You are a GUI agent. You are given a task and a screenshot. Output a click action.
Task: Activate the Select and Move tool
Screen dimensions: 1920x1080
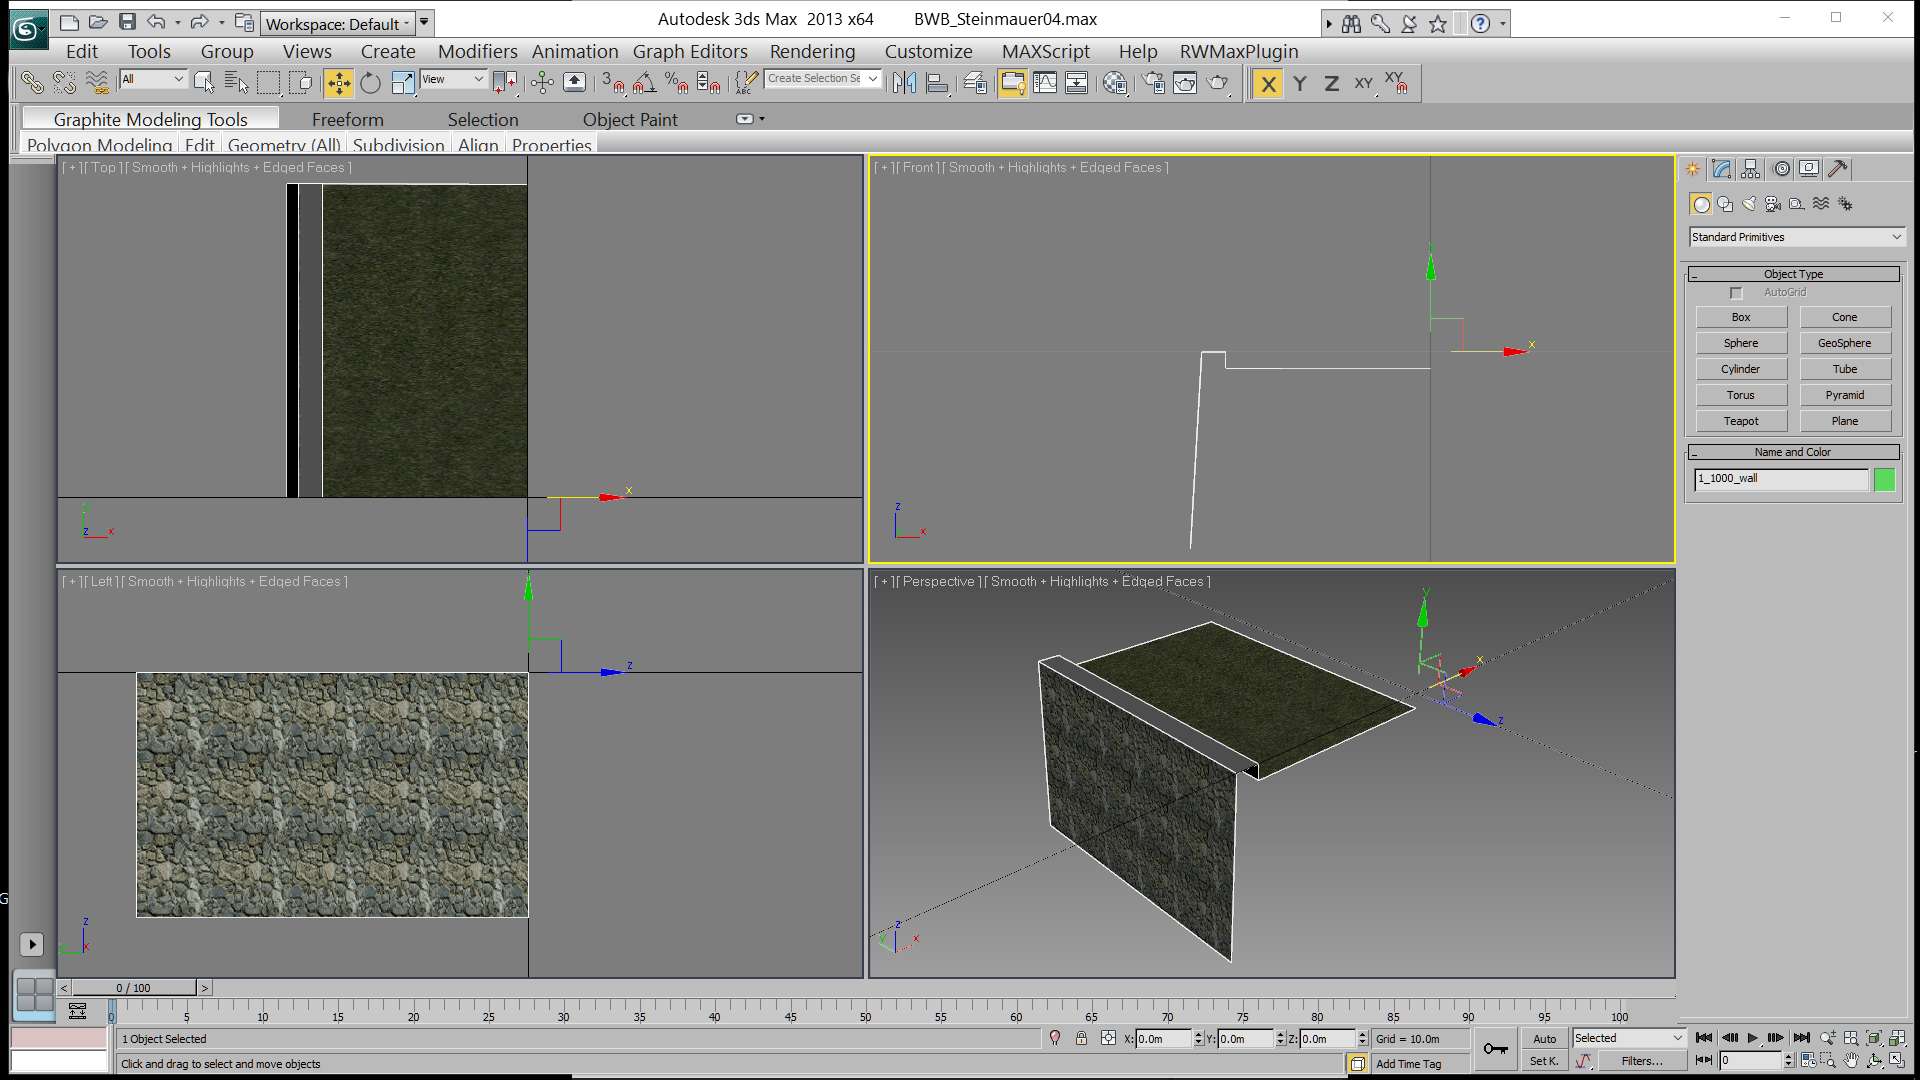tap(338, 83)
